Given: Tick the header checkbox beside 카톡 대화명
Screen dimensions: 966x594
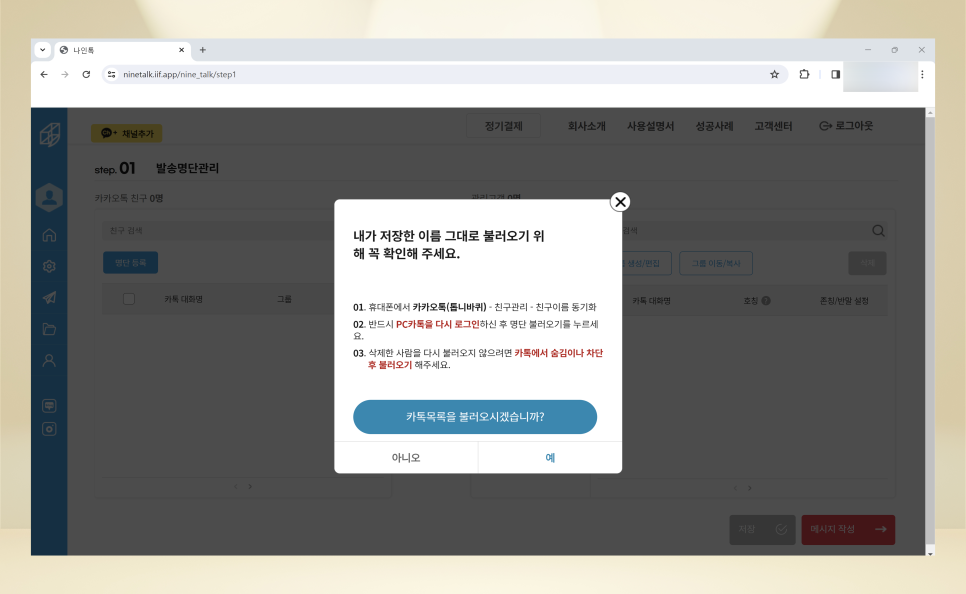Looking at the screenshot, I should tap(129, 299).
